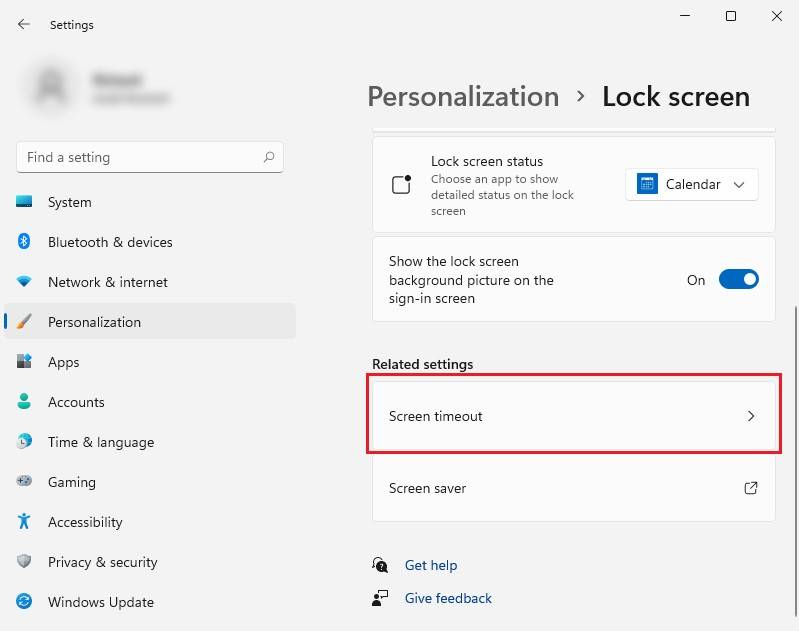
Task: Expand the Screen timeout setting
Action: tap(573, 416)
